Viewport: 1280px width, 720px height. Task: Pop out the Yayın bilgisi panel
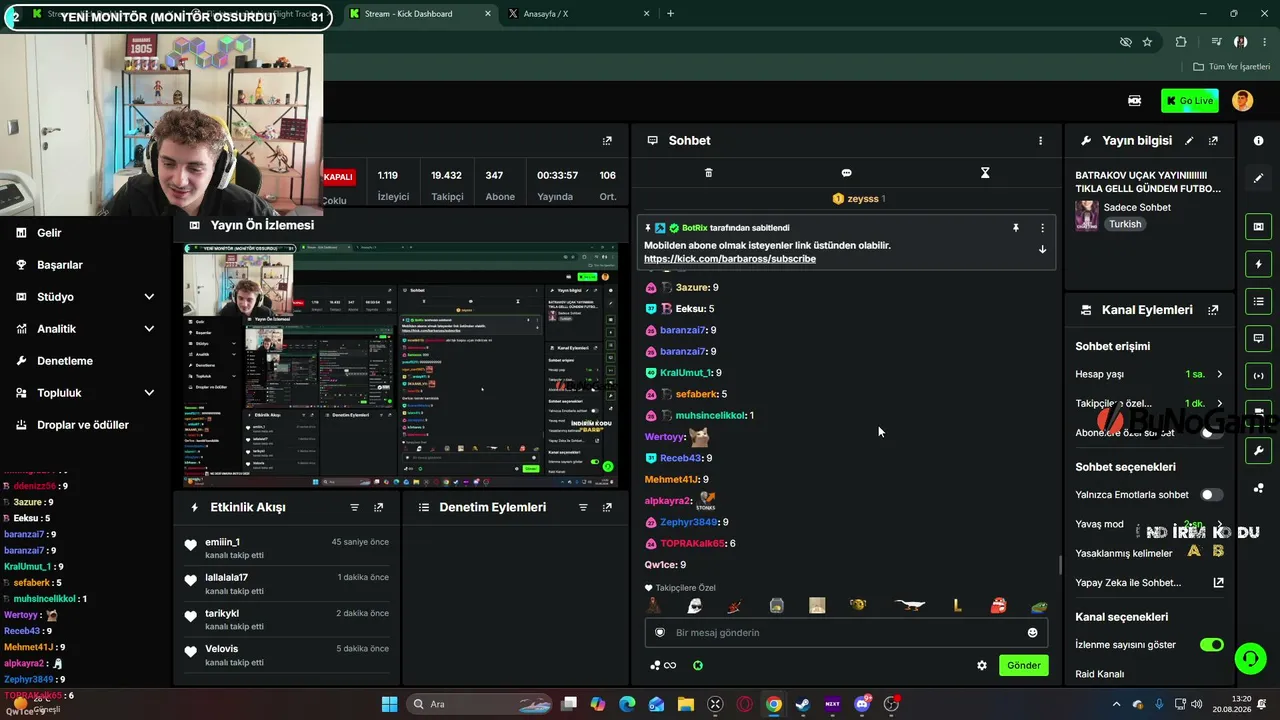pyautogui.click(x=1213, y=141)
